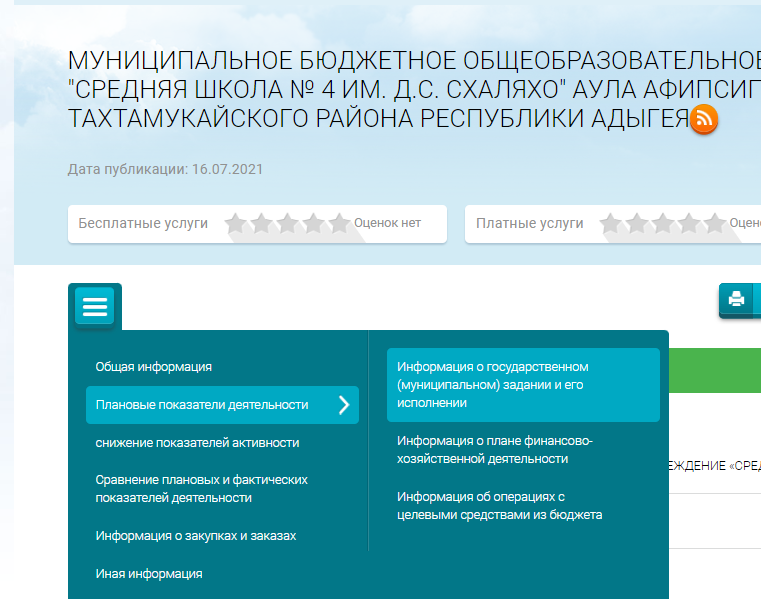Toggle the hamburger menu button
The width and height of the screenshot is (761, 599).
pyautogui.click(x=95, y=306)
